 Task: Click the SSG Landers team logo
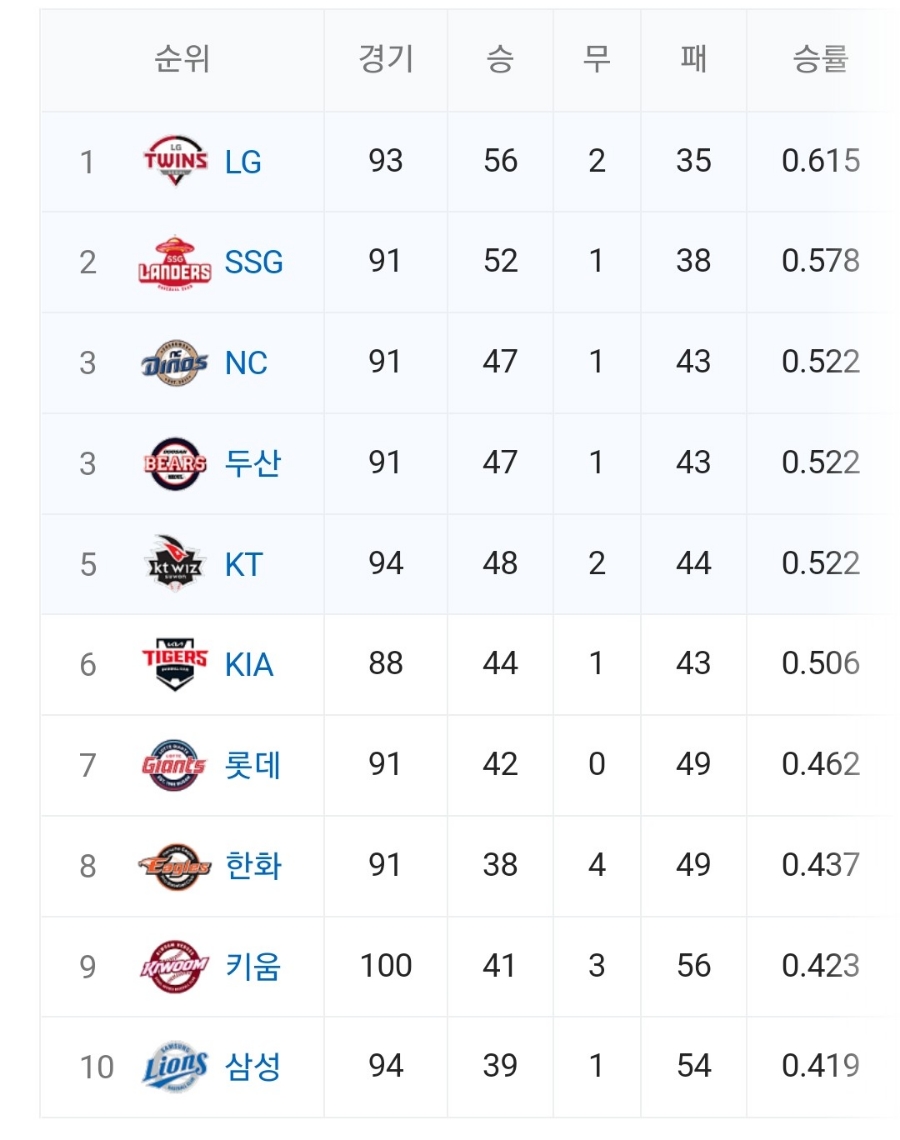[x=175, y=262]
